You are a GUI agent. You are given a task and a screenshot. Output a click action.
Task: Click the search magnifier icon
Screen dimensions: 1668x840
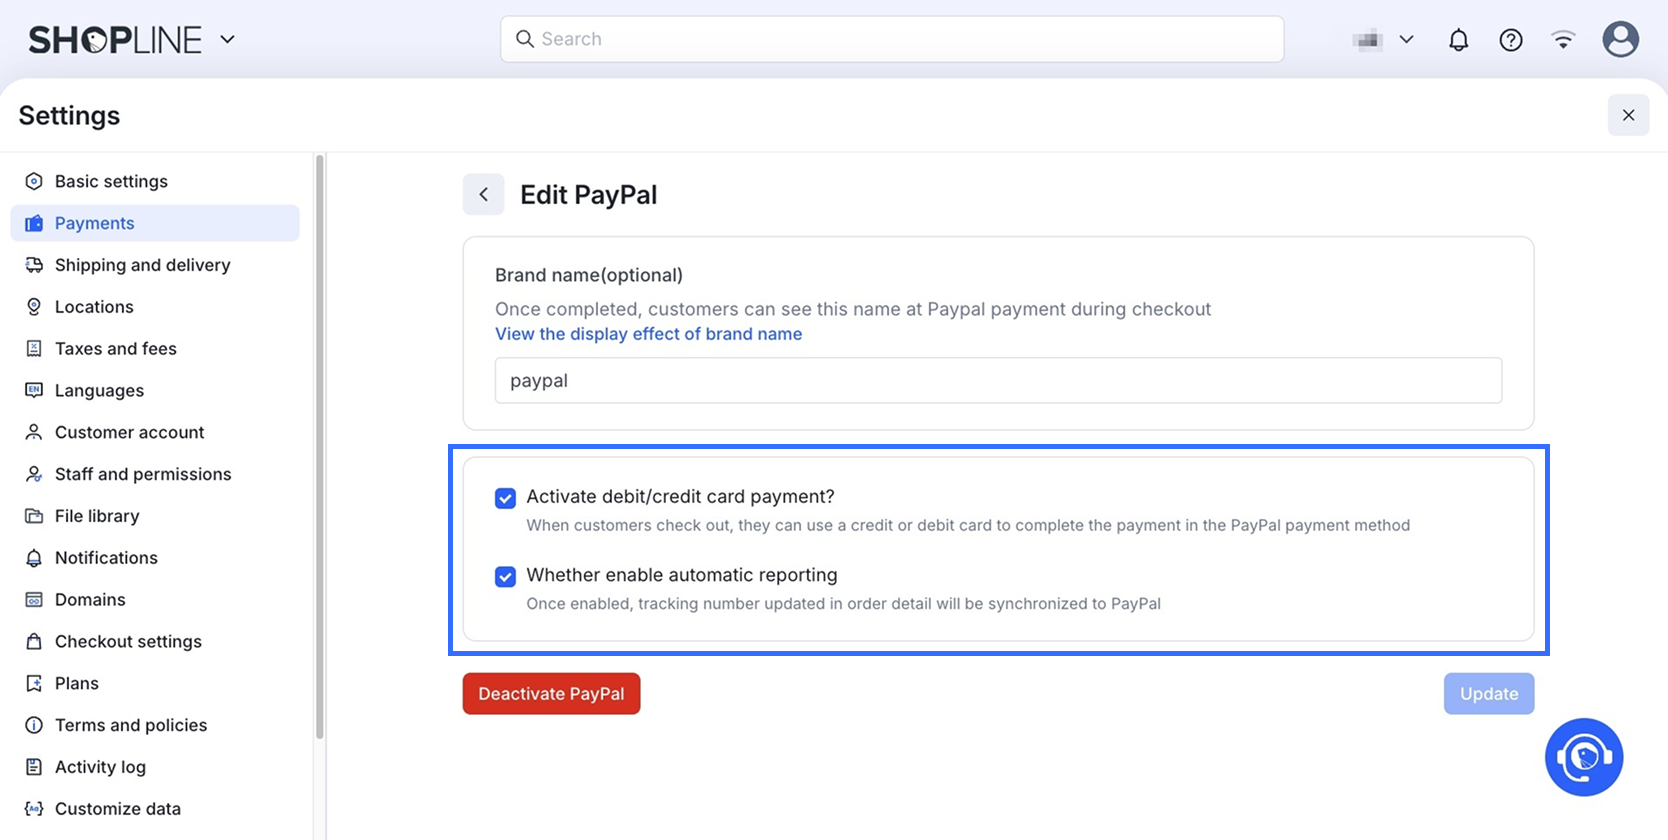(x=525, y=39)
